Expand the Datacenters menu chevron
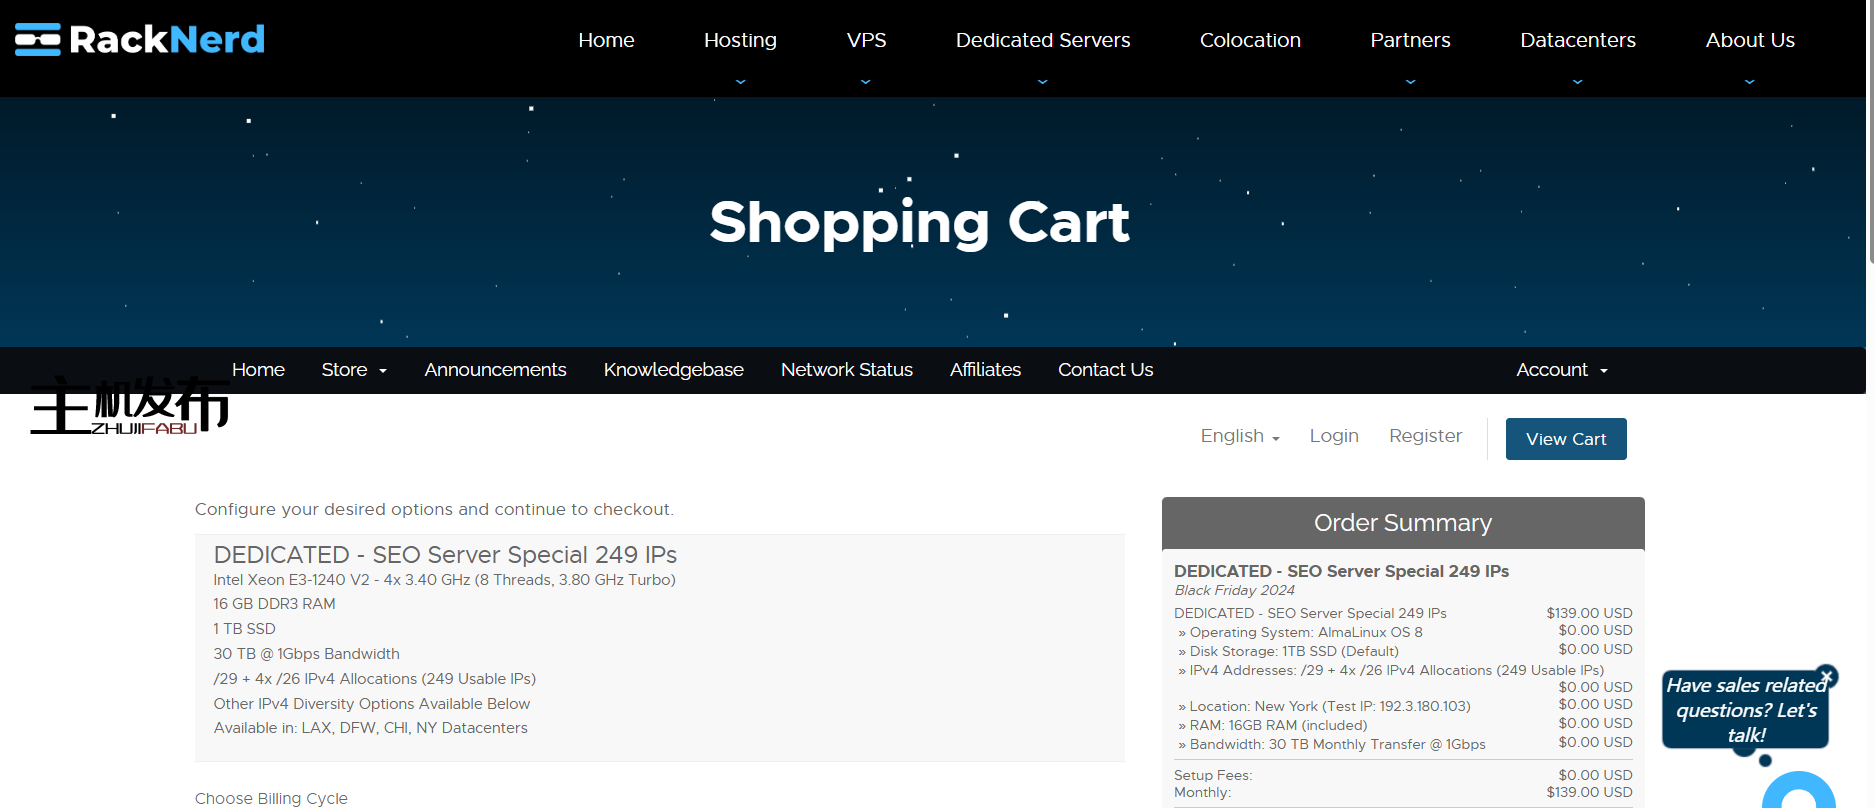1874x808 pixels. [1578, 82]
